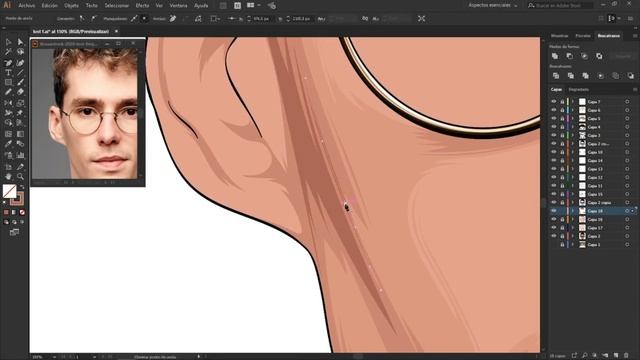The image size is (640, 360).
Task: Open the Ayuda menu
Action: [x=201, y=6]
